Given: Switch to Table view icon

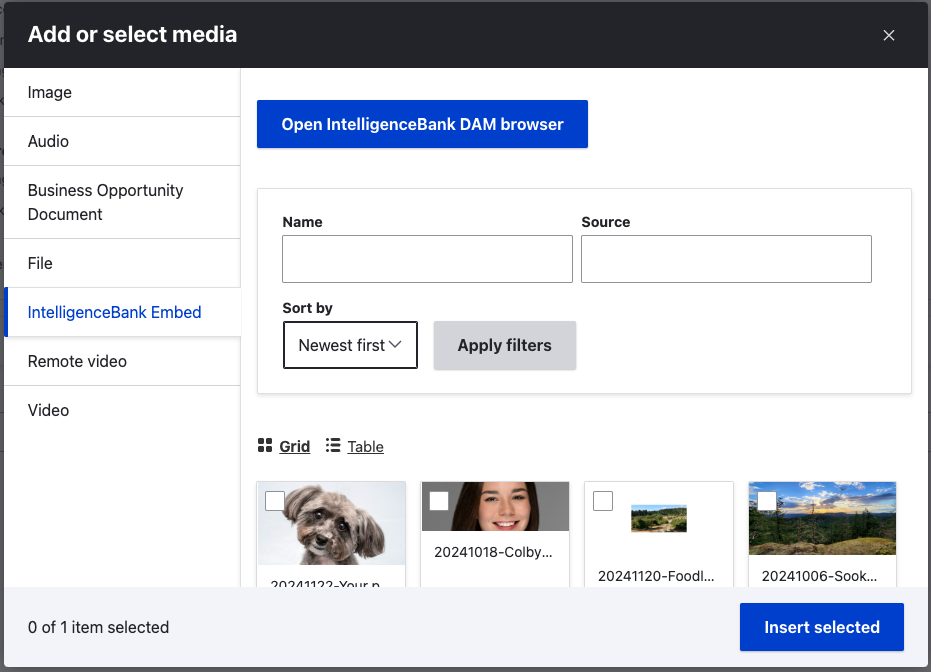Looking at the screenshot, I should pyautogui.click(x=333, y=445).
